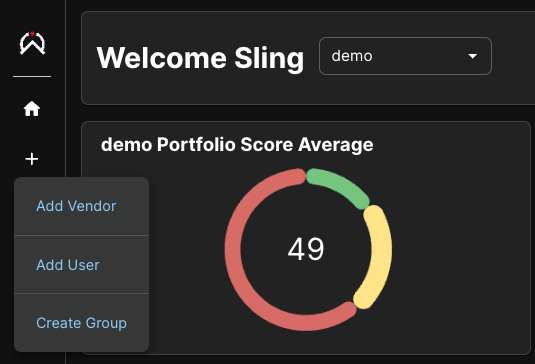Click the app logo in the sidebar
535x364 pixels.
click(x=32, y=43)
